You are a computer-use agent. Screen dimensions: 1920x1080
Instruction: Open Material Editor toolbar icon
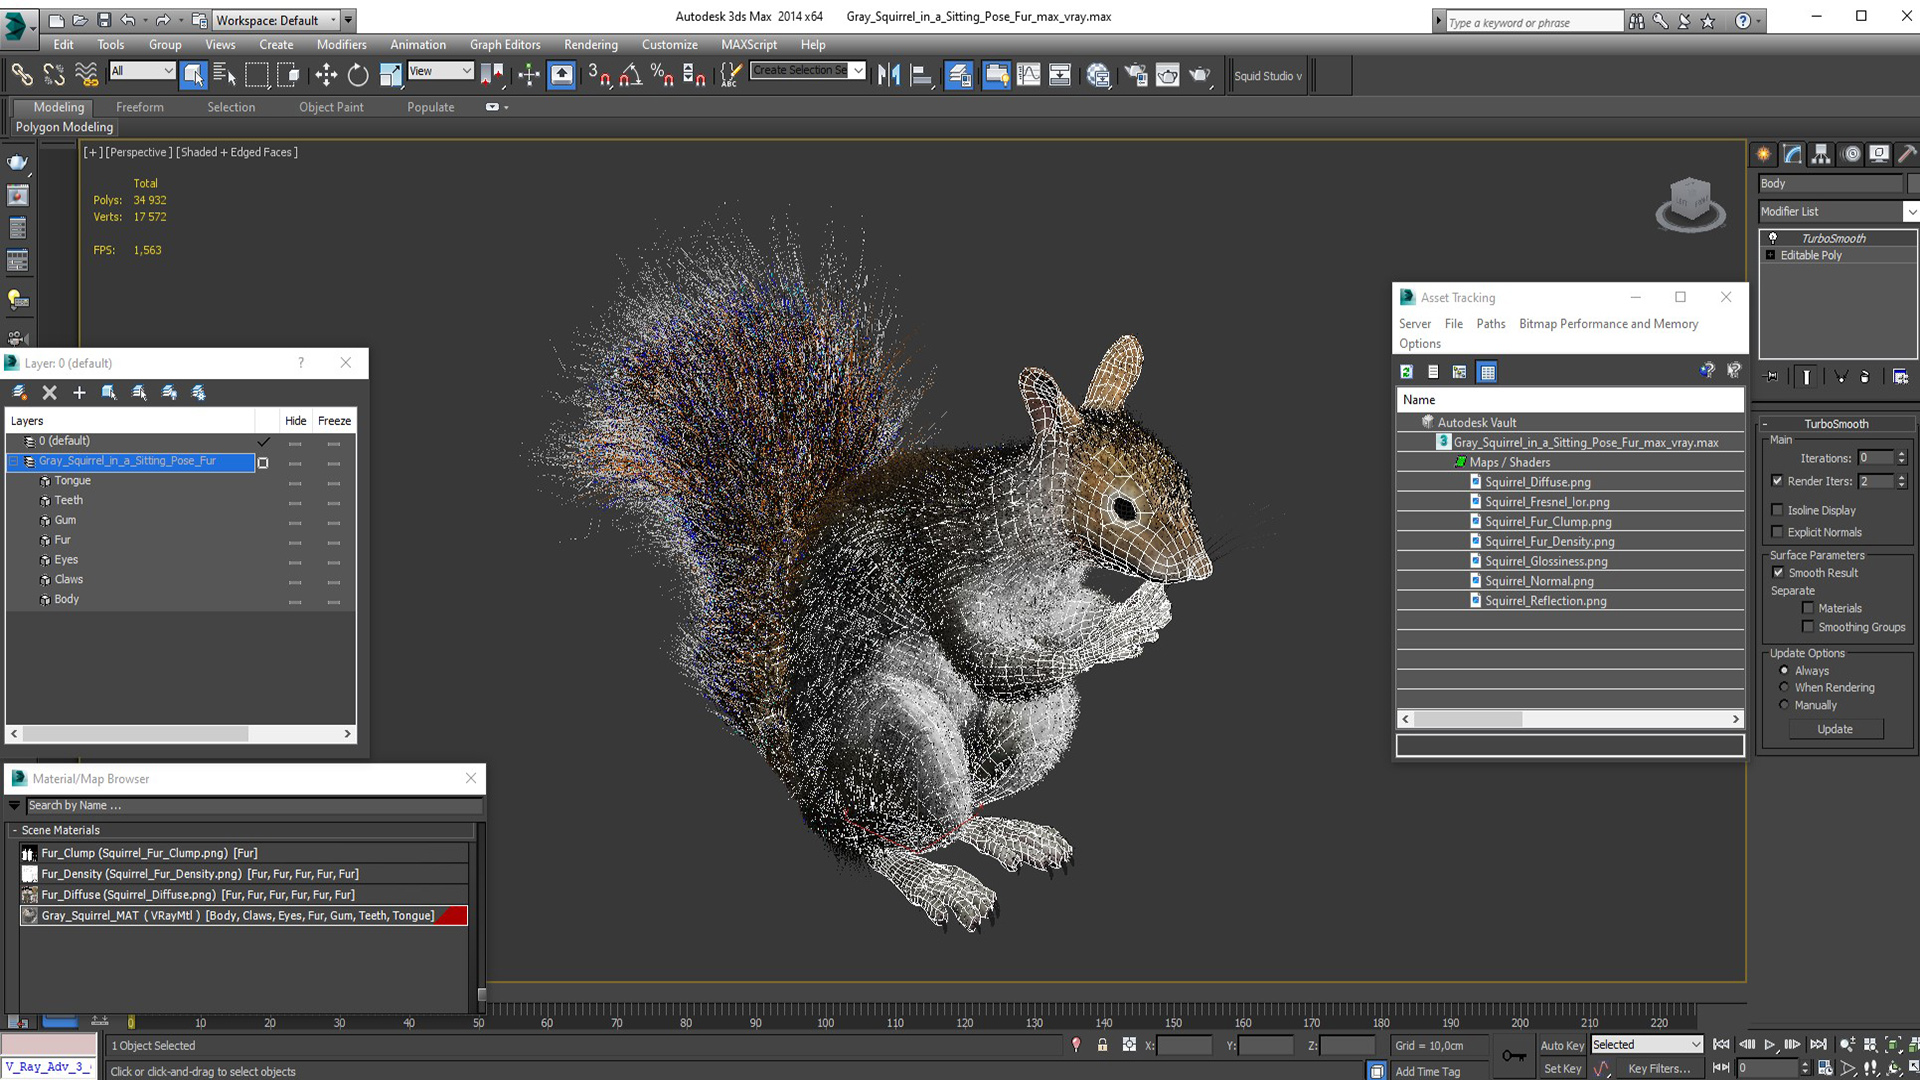[1098, 75]
